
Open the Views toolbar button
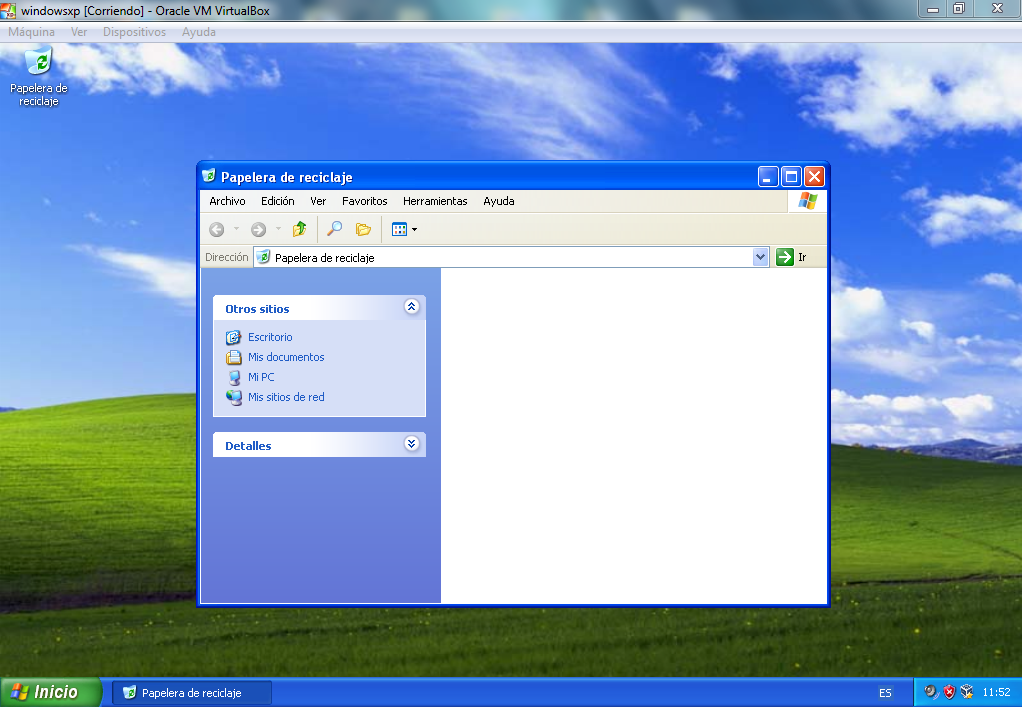coord(404,229)
